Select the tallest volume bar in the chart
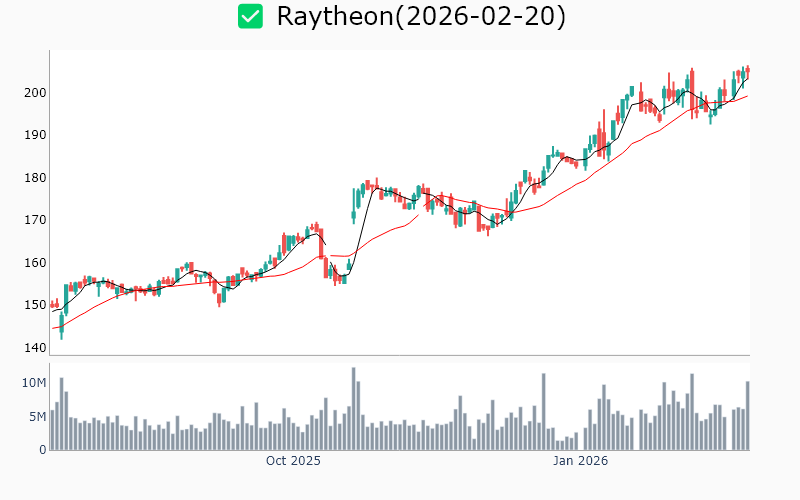800x500 pixels. coord(353,410)
